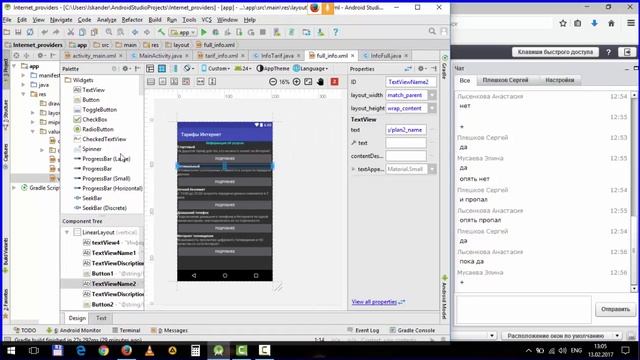Open browser hamburger menu
Viewport: 640px width, 360px height.
pos(631,23)
